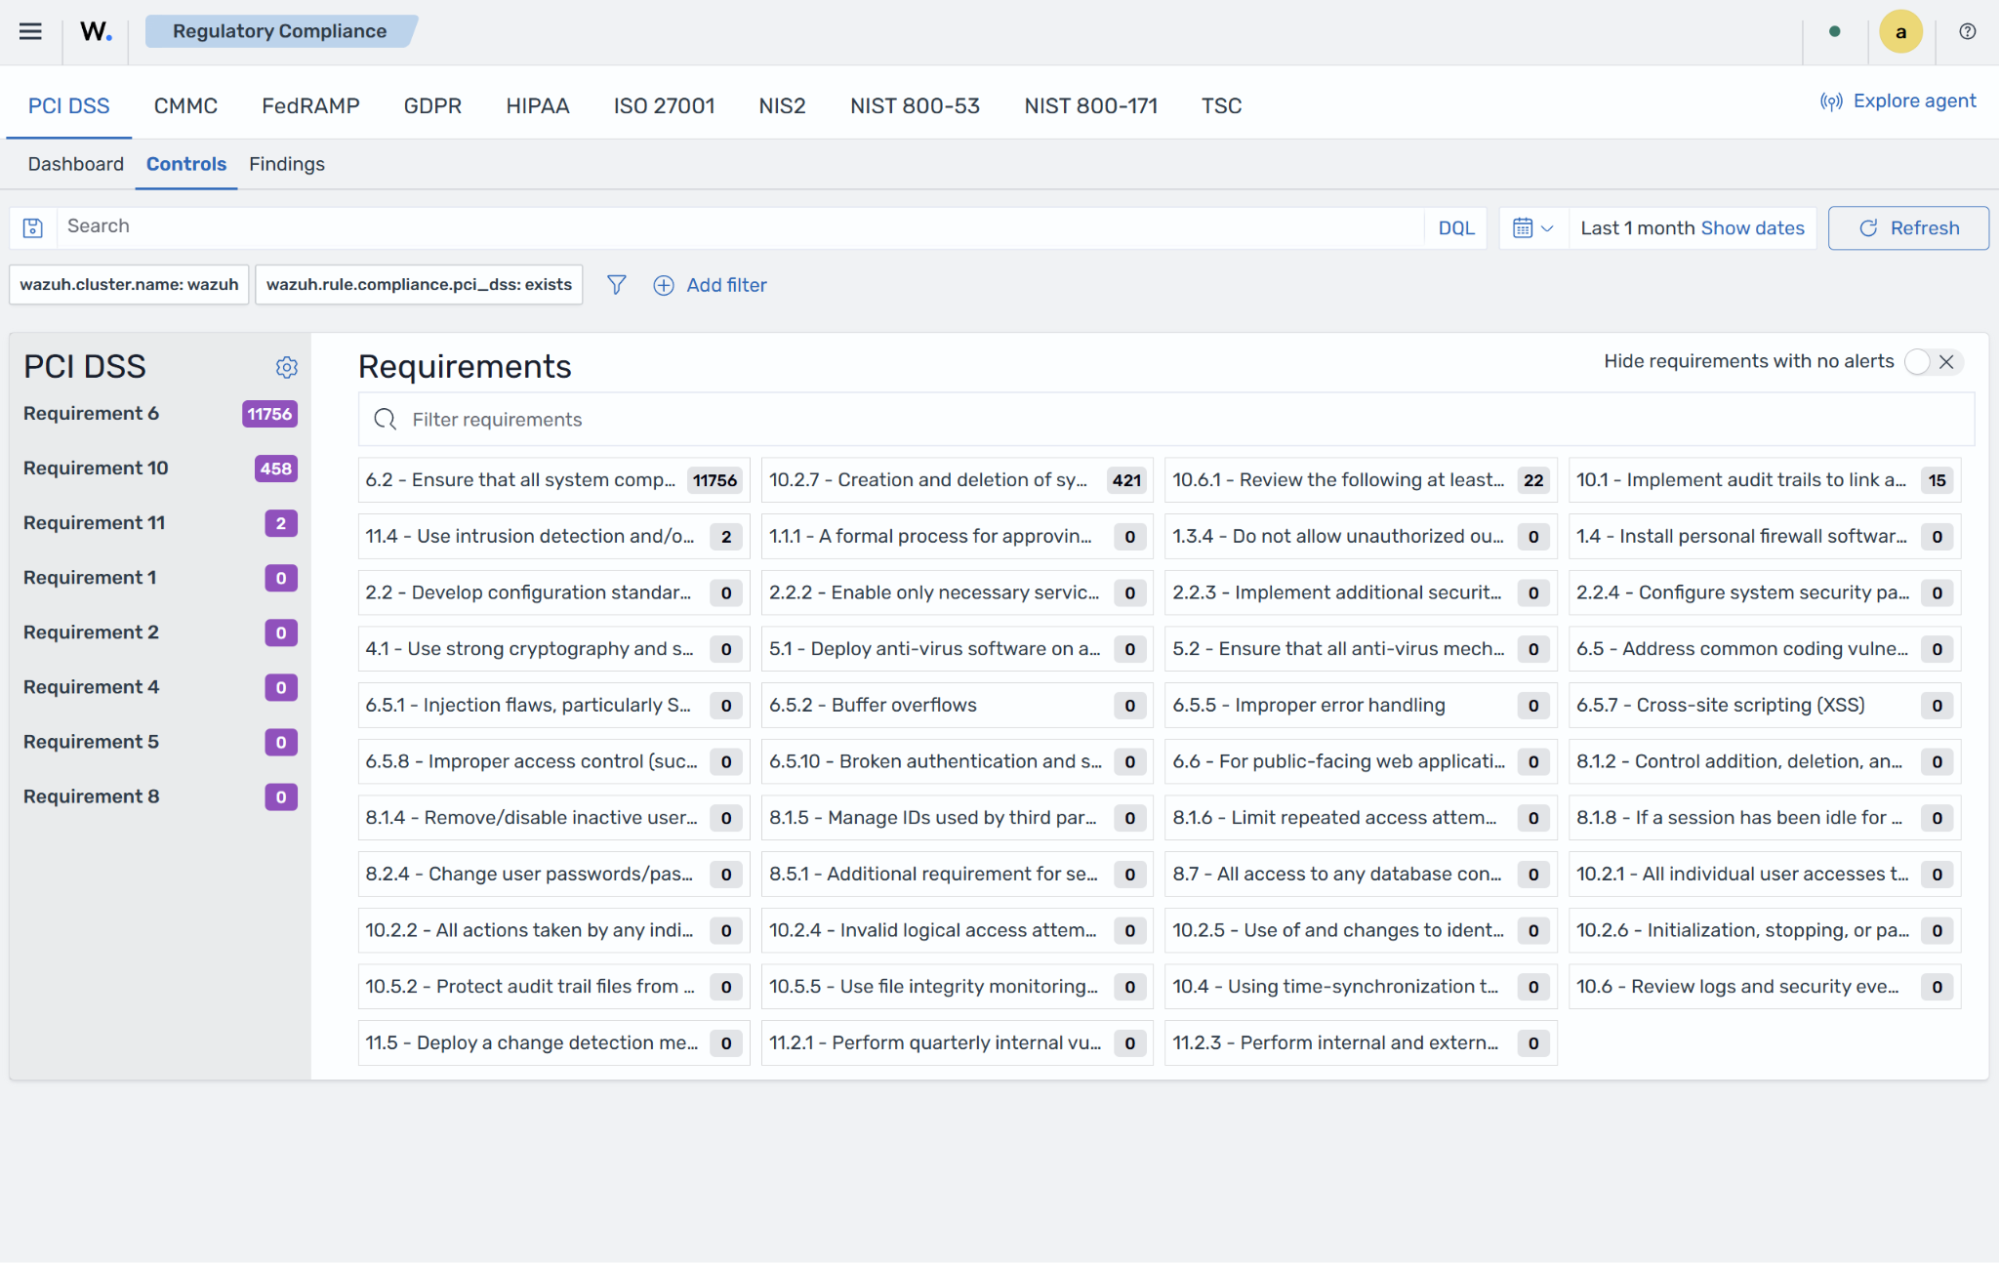
Task: Switch to the NIS2 tab
Action: tap(782, 106)
